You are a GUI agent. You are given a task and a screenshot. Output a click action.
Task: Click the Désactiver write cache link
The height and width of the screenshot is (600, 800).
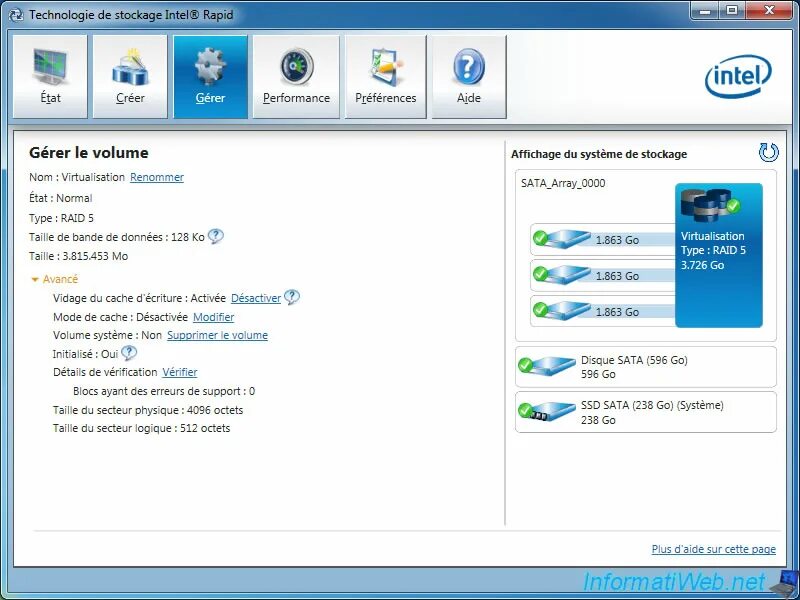click(x=256, y=298)
